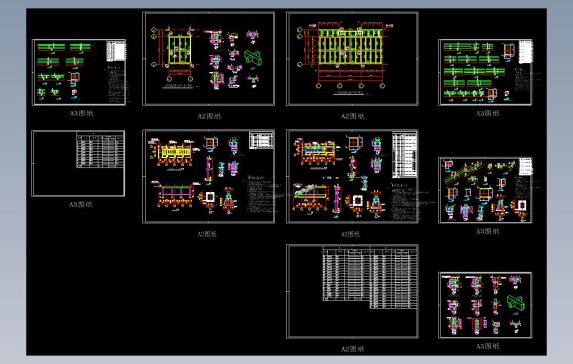Click the A3图纸 label under the table-only sheet
Screen dimensions: 573x364
81,204
